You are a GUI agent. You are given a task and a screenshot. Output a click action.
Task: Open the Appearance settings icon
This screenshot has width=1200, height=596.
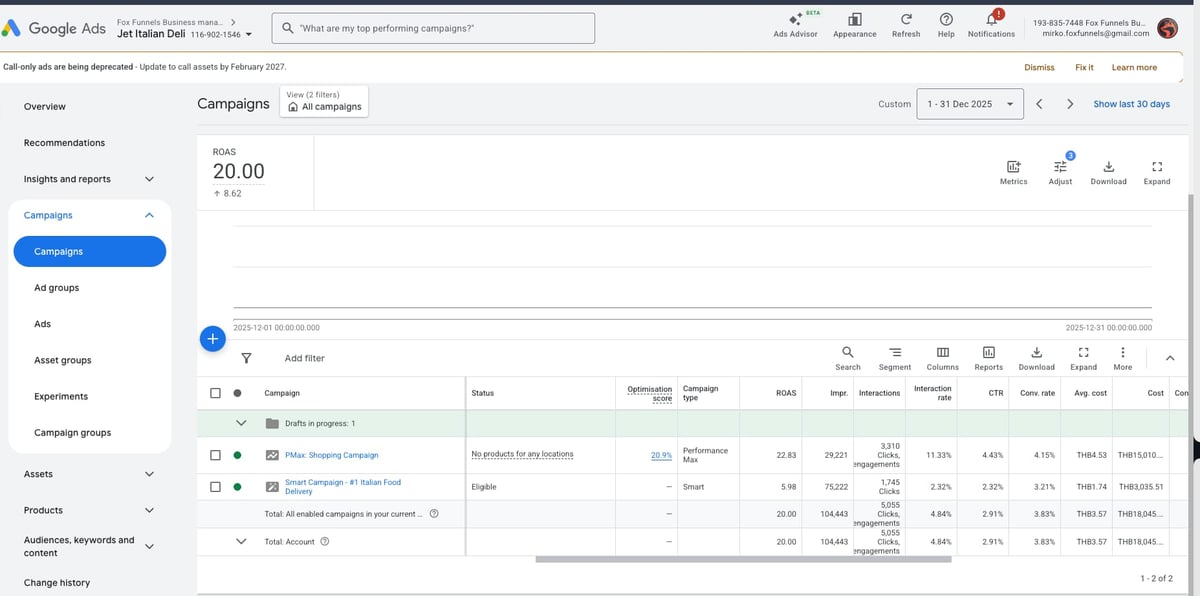coord(855,19)
